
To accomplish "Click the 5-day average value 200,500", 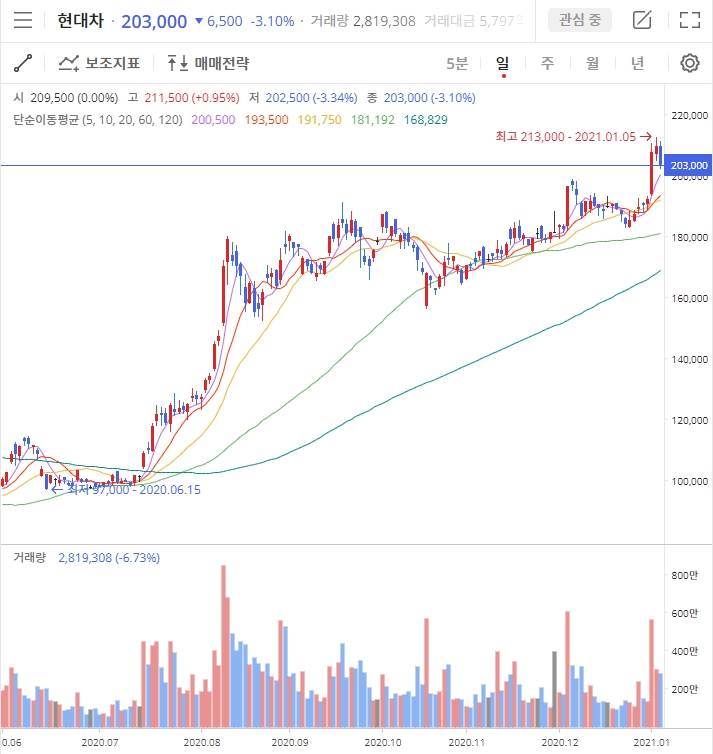I will [213, 120].
